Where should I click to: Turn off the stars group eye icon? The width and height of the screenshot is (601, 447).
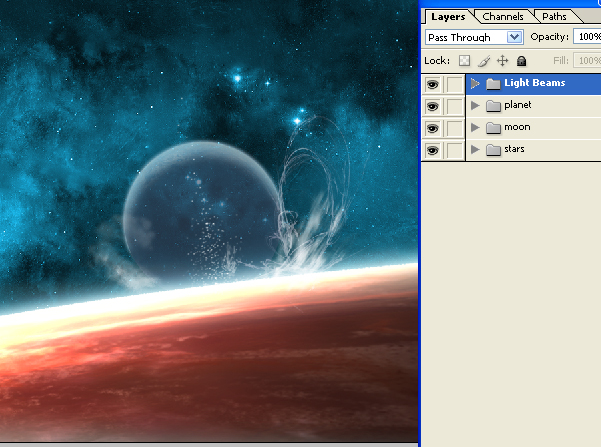point(432,150)
